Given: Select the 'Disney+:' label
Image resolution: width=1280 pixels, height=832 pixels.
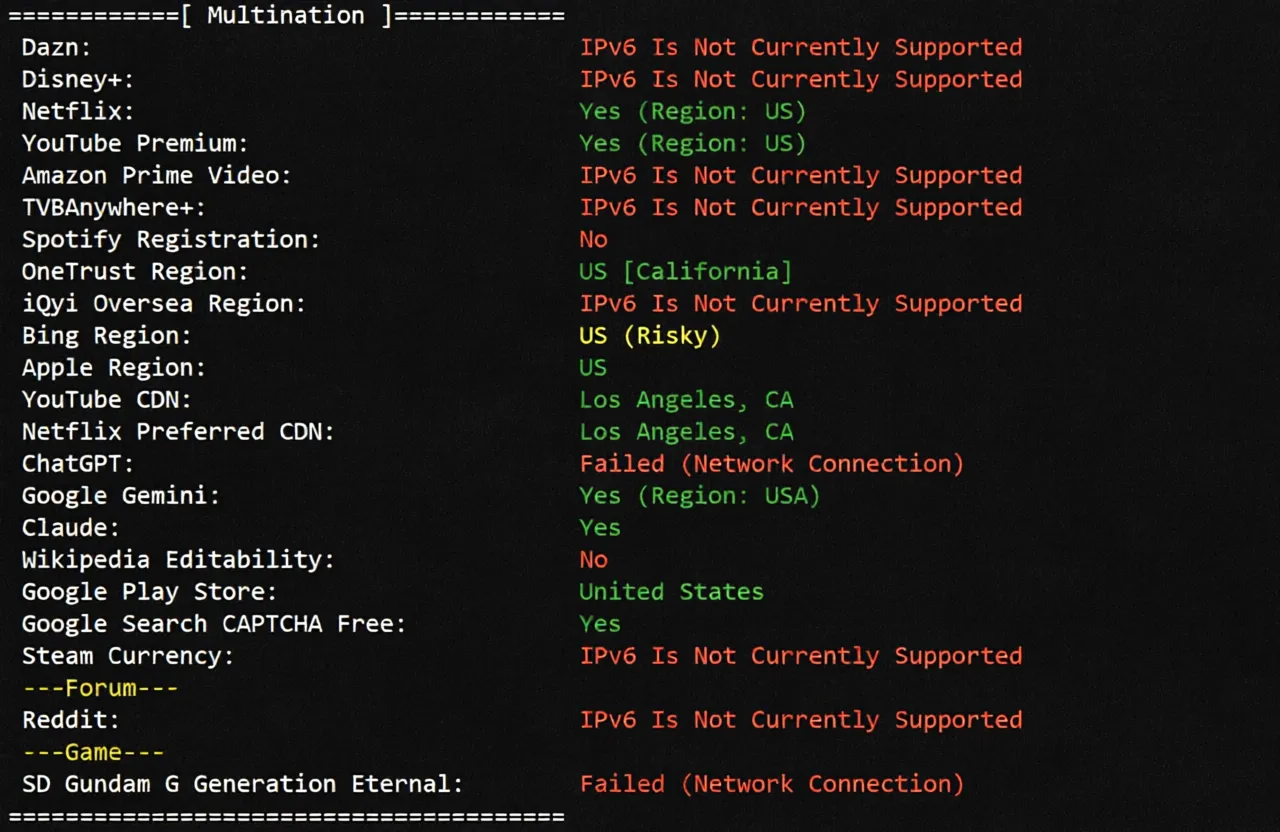Looking at the screenshot, I should 78,79.
